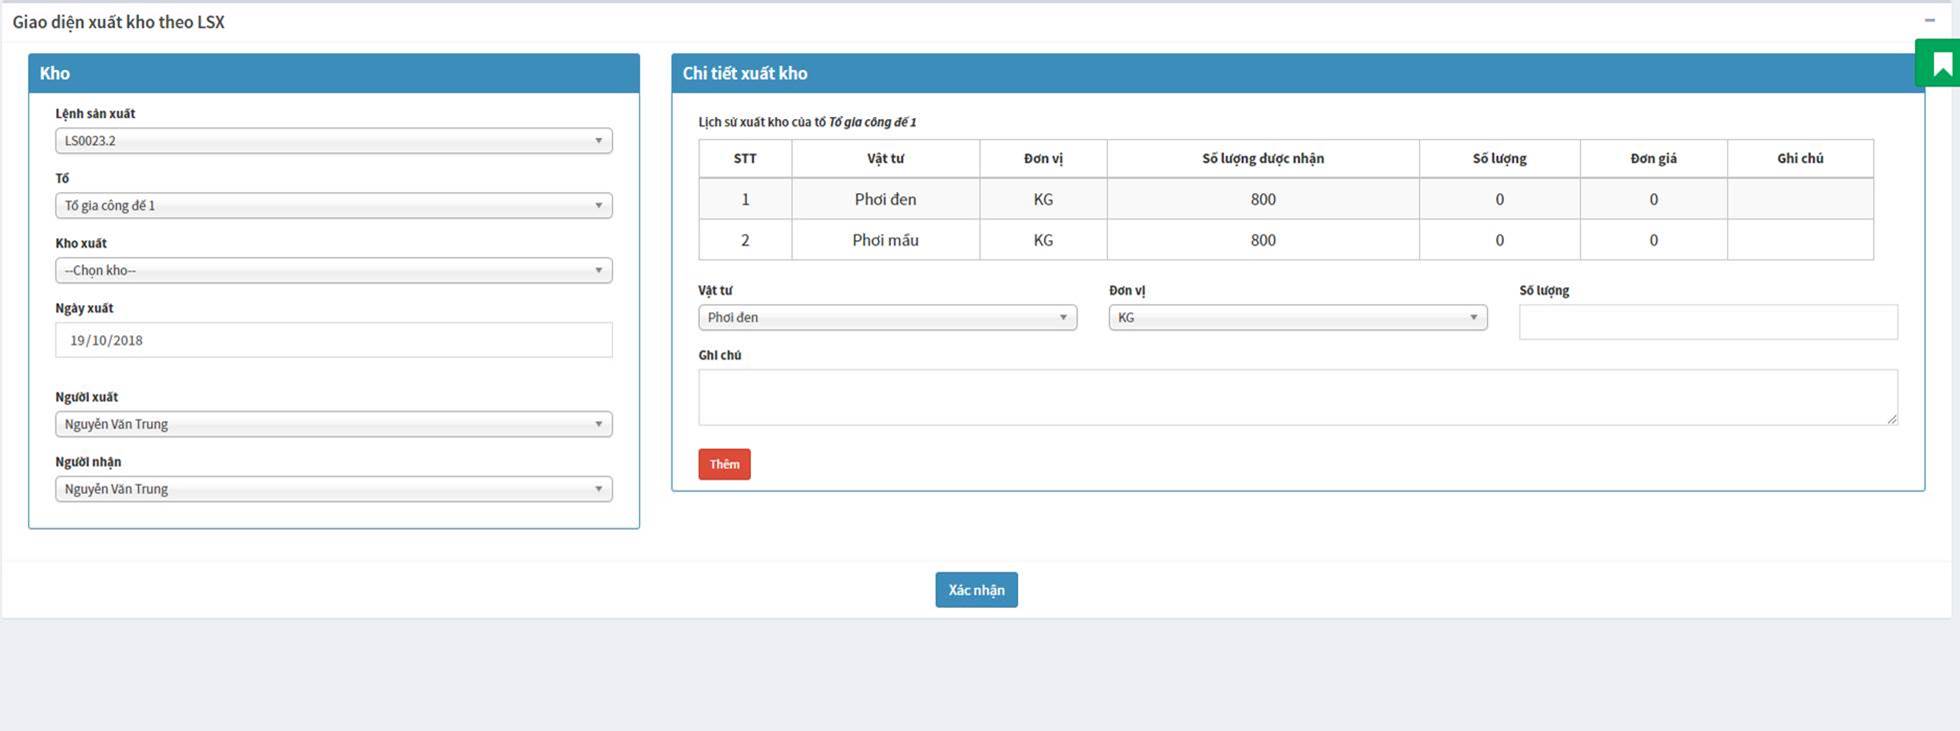This screenshot has width=1960, height=731.
Task: Click the Số lượng input field
Action: click(1707, 322)
